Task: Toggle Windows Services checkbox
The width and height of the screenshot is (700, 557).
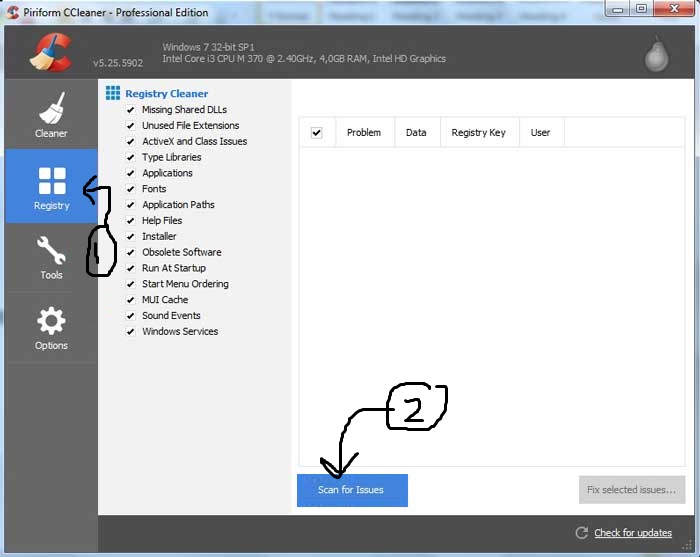Action: 130,332
